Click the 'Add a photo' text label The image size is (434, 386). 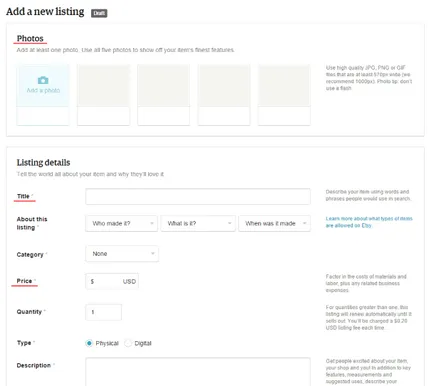coord(43,90)
